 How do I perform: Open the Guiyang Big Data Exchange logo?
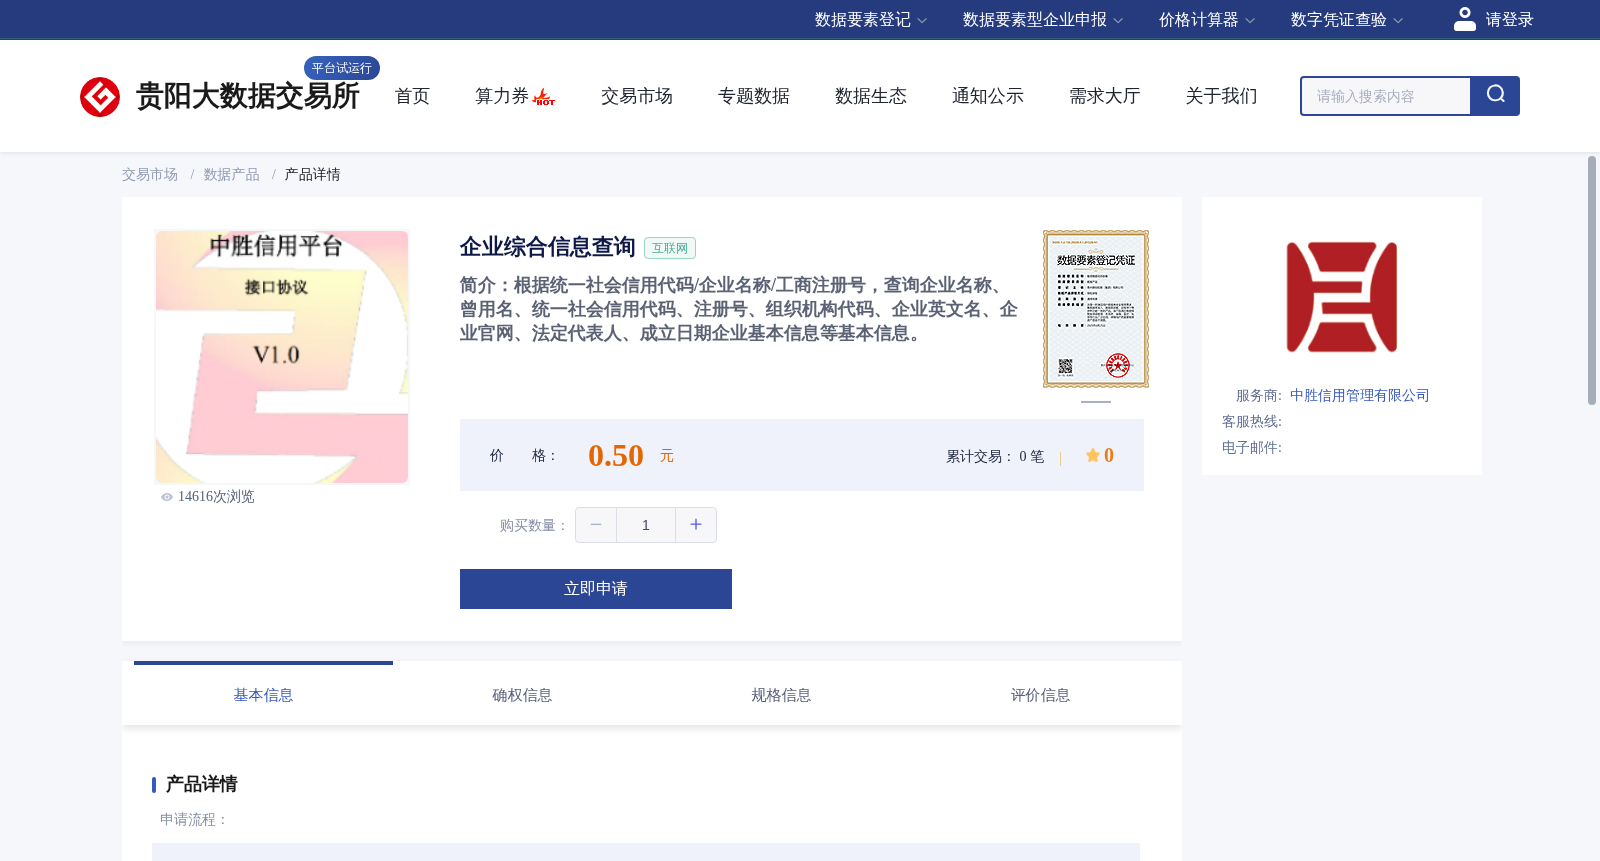[x=220, y=96]
